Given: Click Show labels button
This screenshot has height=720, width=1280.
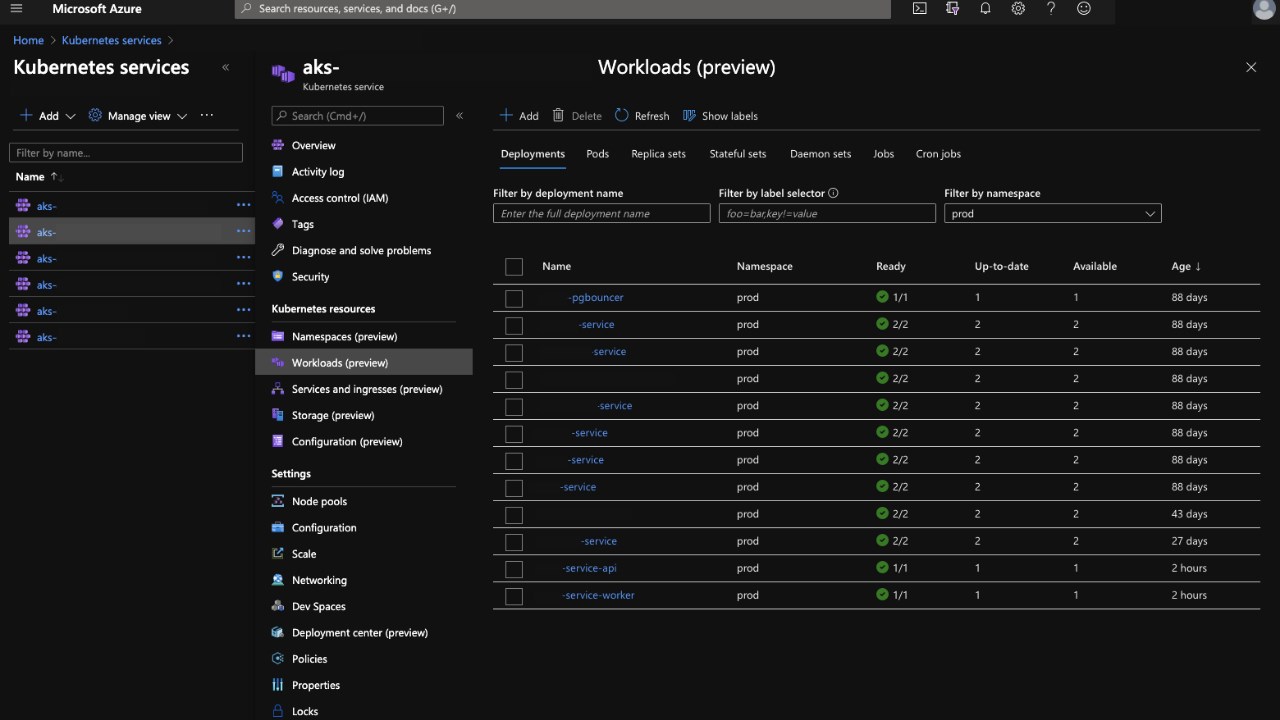Looking at the screenshot, I should tap(720, 116).
